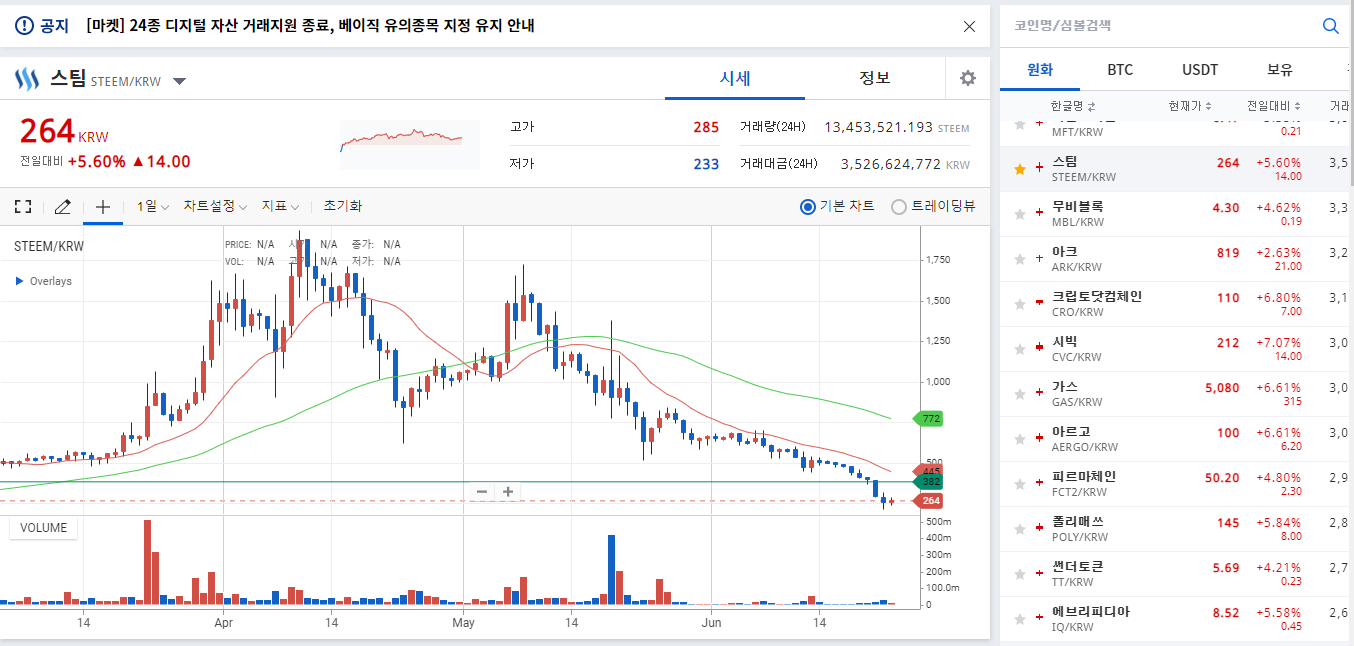This screenshot has width=1354, height=646.
Task: Select 트레이딩뷰 radio button
Action: point(898,207)
